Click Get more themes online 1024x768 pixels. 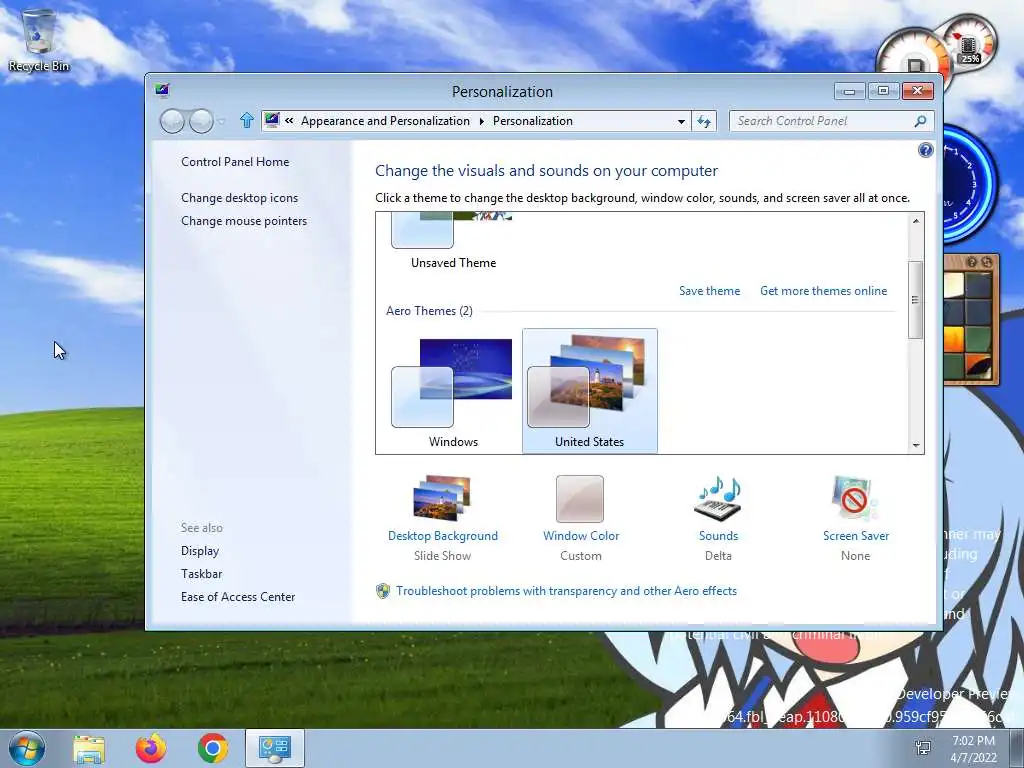pos(824,291)
